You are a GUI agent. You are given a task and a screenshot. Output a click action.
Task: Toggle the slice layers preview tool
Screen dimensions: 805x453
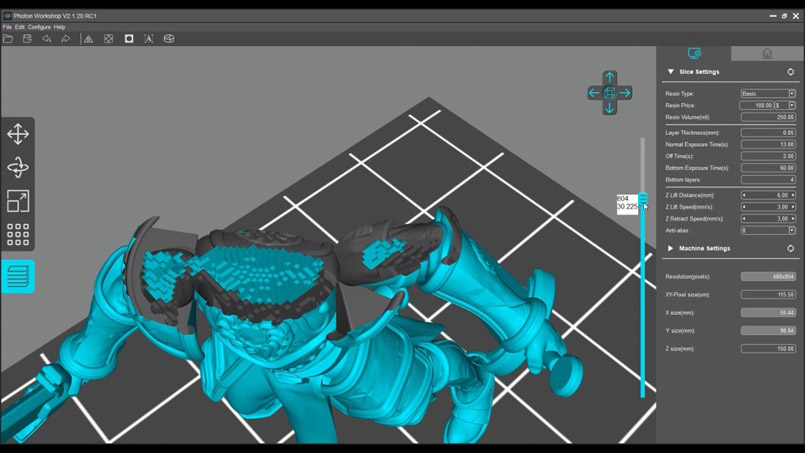point(18,276)
